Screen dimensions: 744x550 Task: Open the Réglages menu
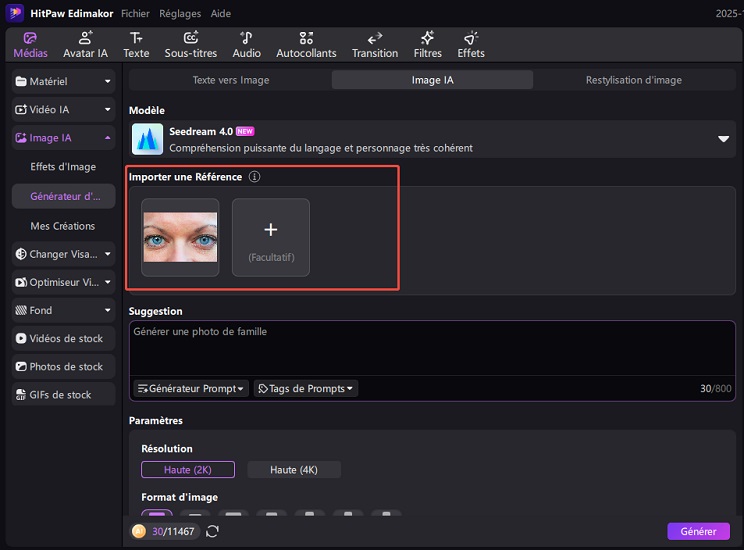point(179,14)
